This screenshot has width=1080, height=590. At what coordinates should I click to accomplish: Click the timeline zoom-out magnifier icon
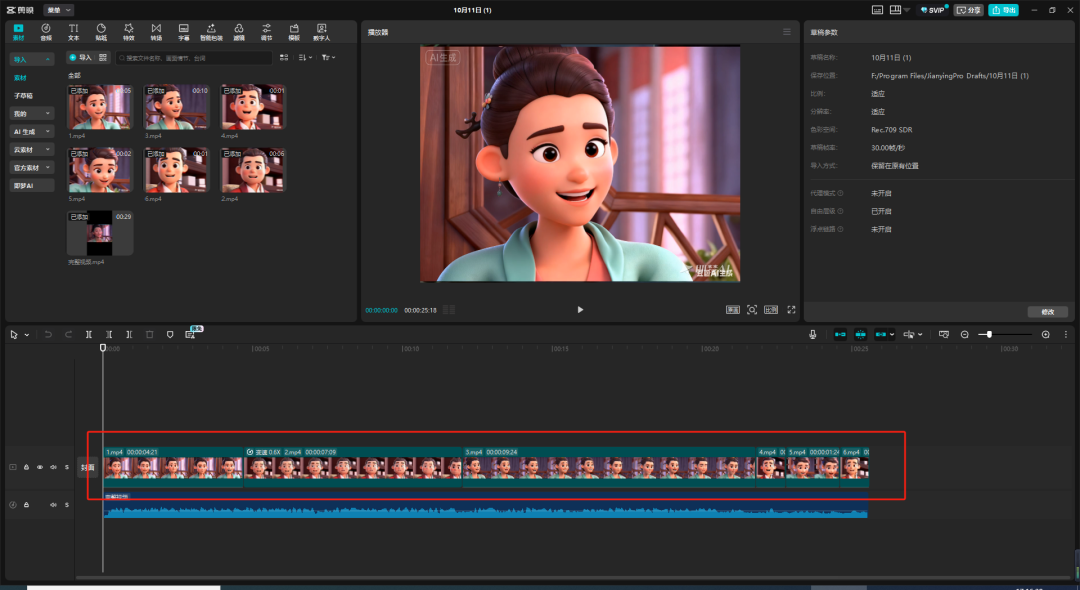(964, 334)
